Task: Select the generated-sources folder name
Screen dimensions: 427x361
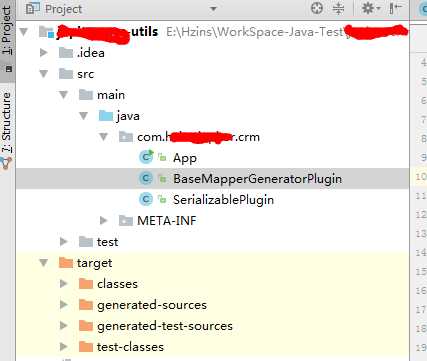Action: click(152, 305)
